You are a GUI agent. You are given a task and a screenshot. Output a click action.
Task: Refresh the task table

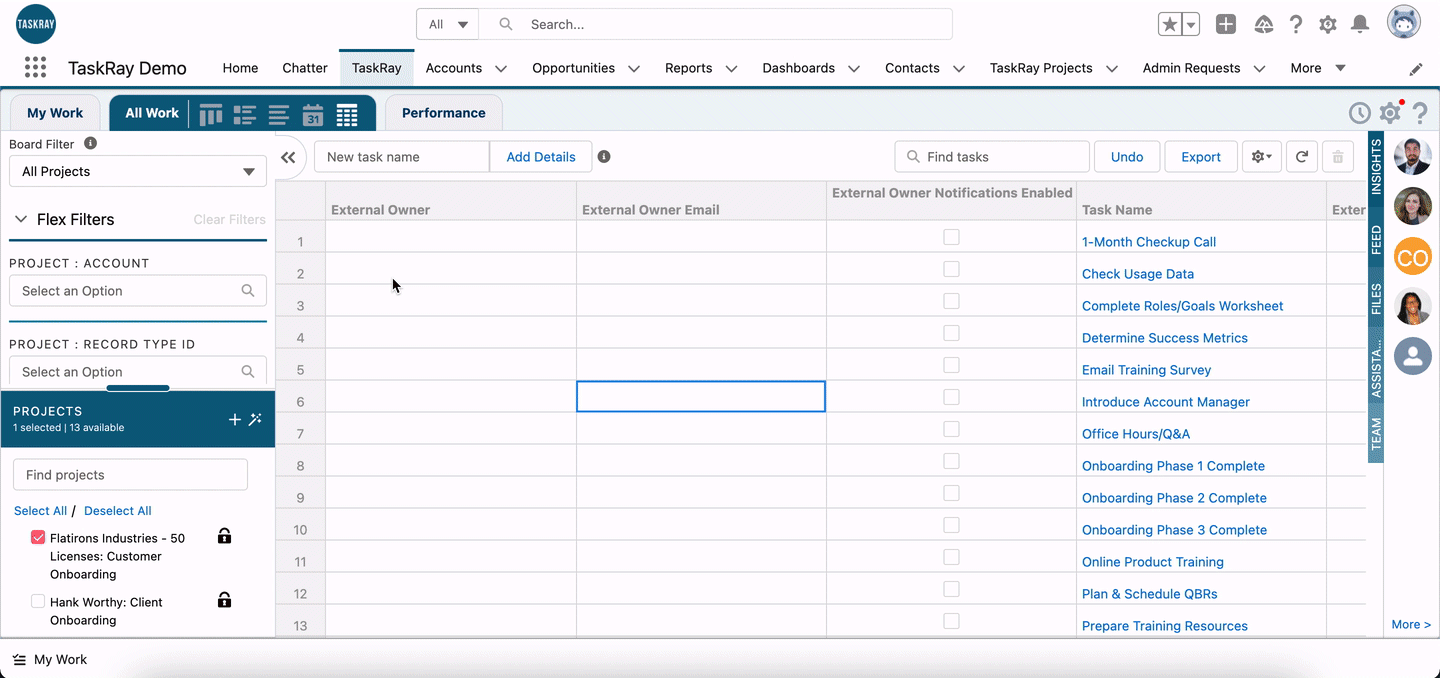point(1302,157)
